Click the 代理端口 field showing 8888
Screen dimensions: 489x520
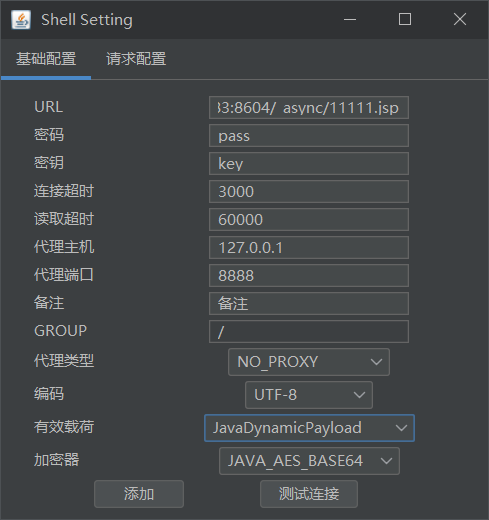309,276
